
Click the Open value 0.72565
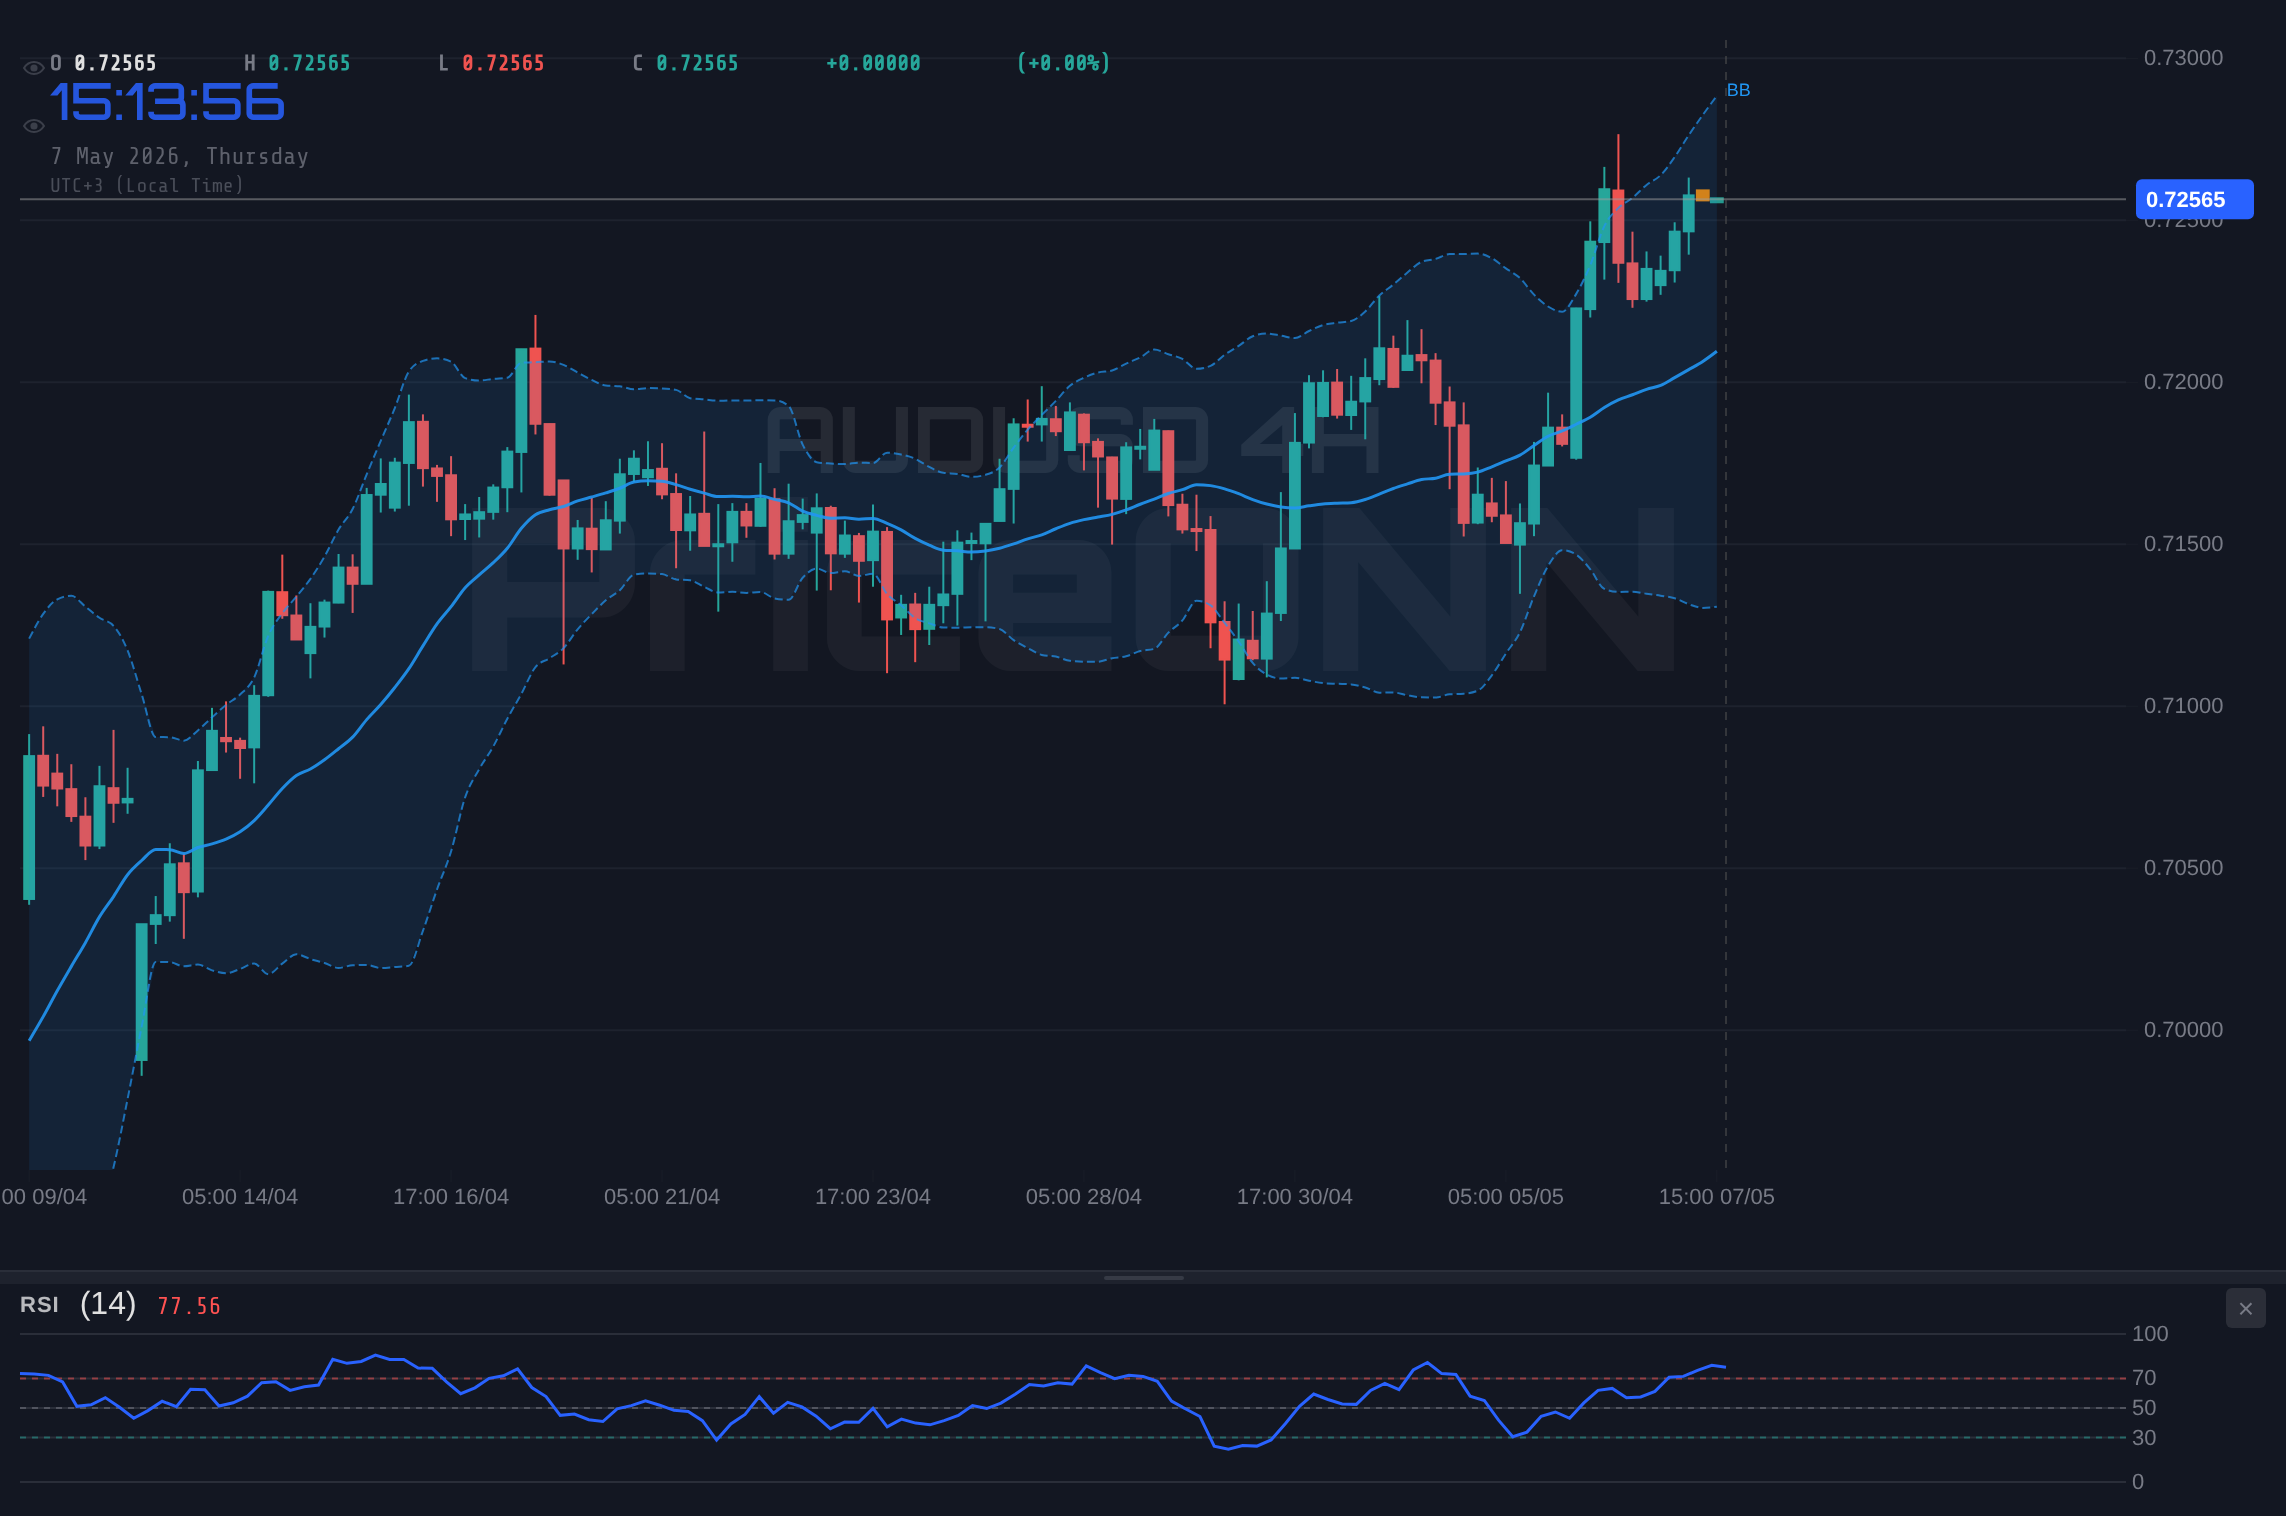coord(116,63)
